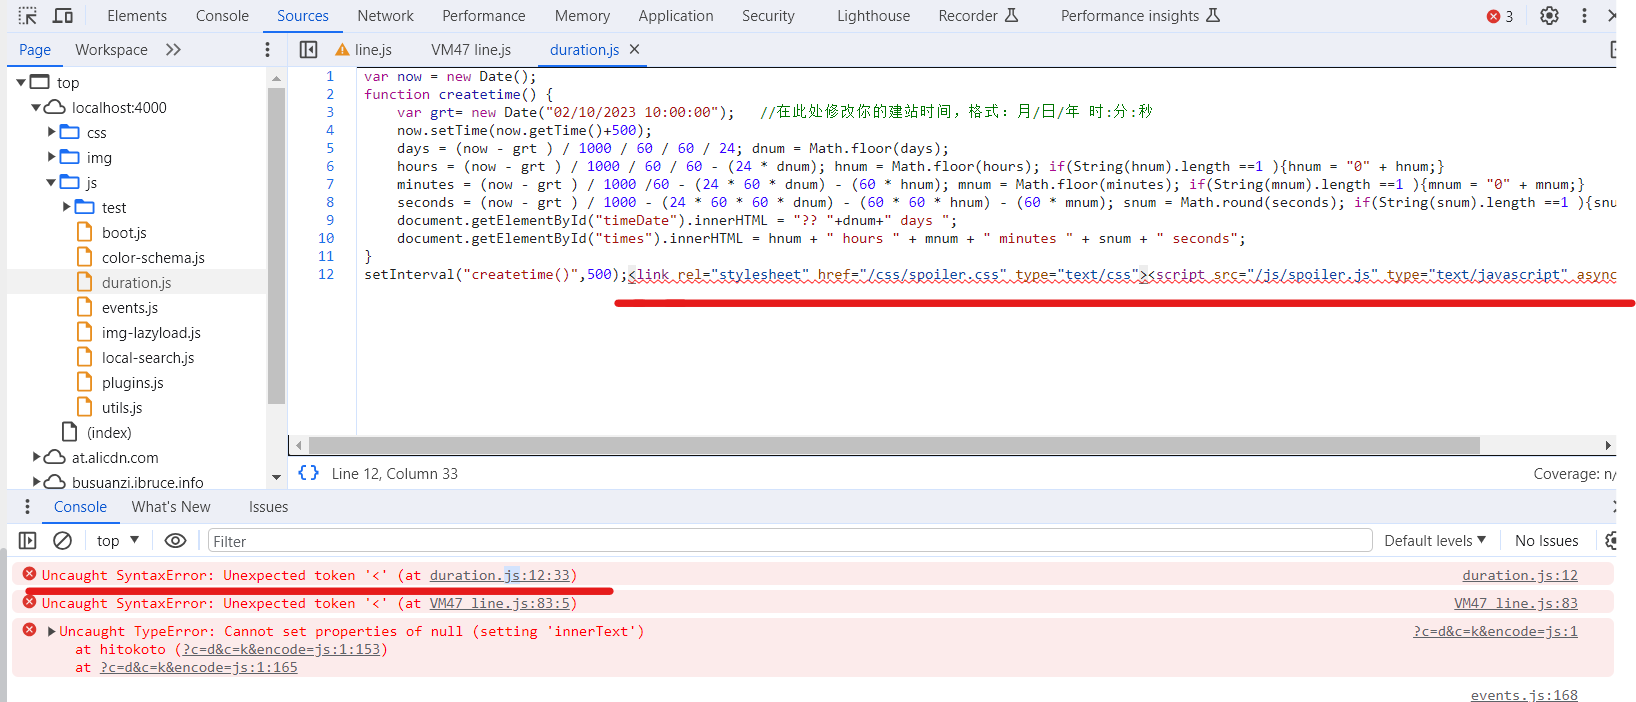1636x702 pixels.
Task: Activate the inspect element picker icon
Action: tap(28, 16)
